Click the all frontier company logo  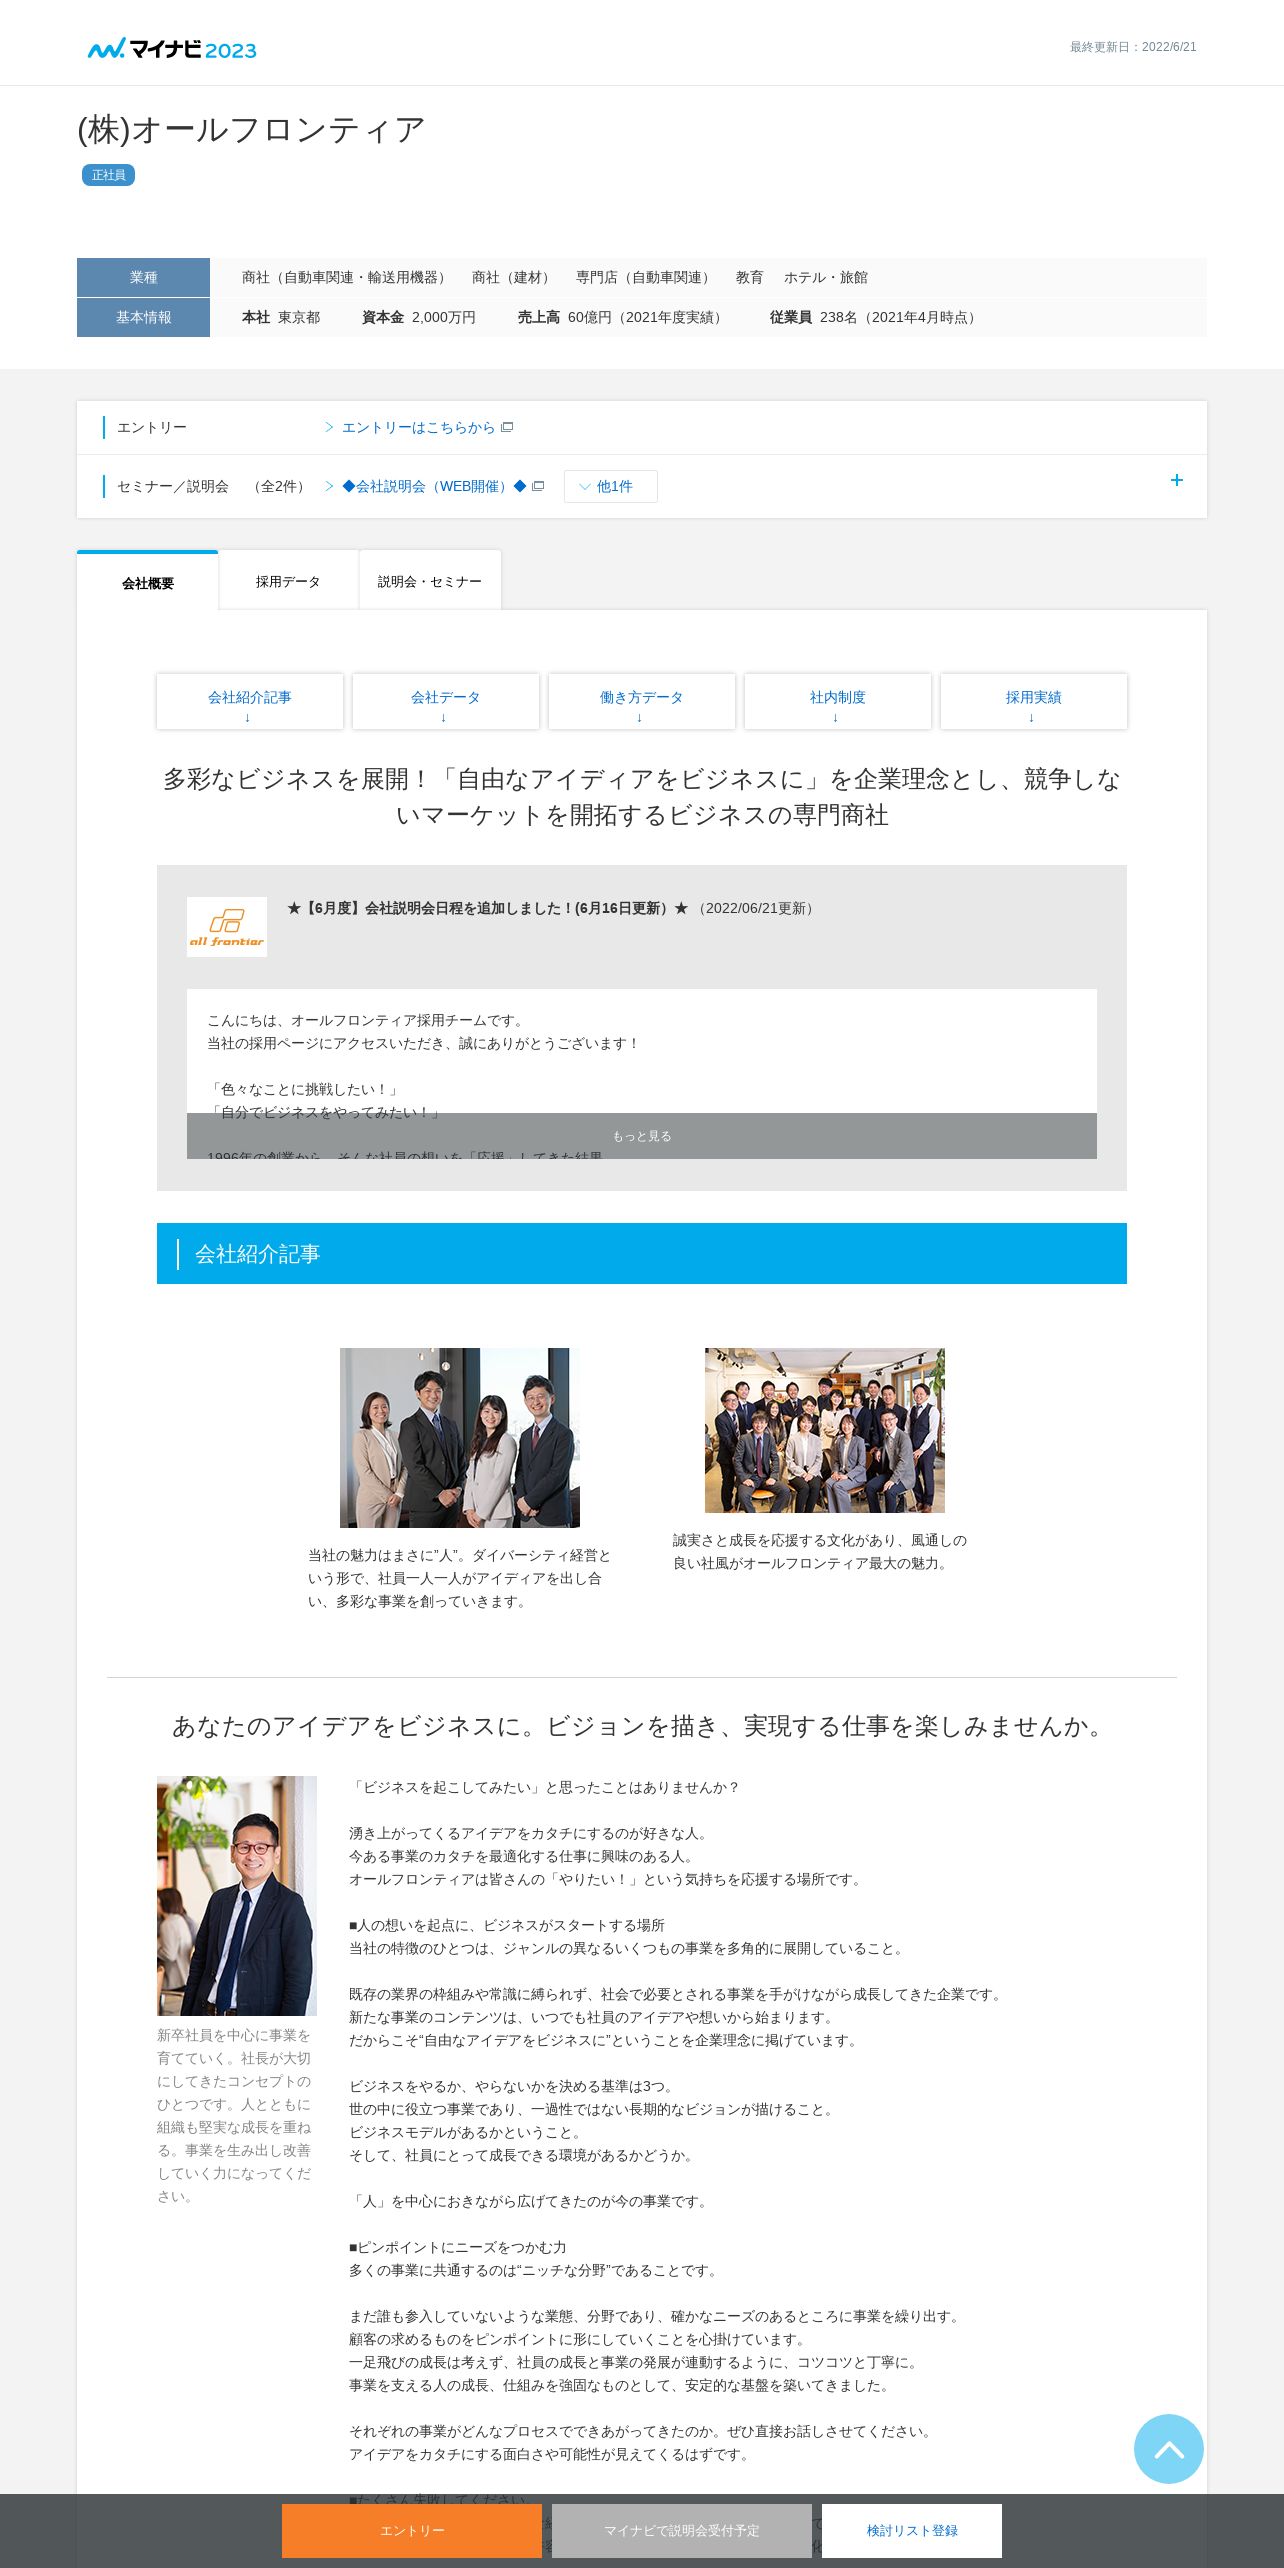(x=227, y=926)
